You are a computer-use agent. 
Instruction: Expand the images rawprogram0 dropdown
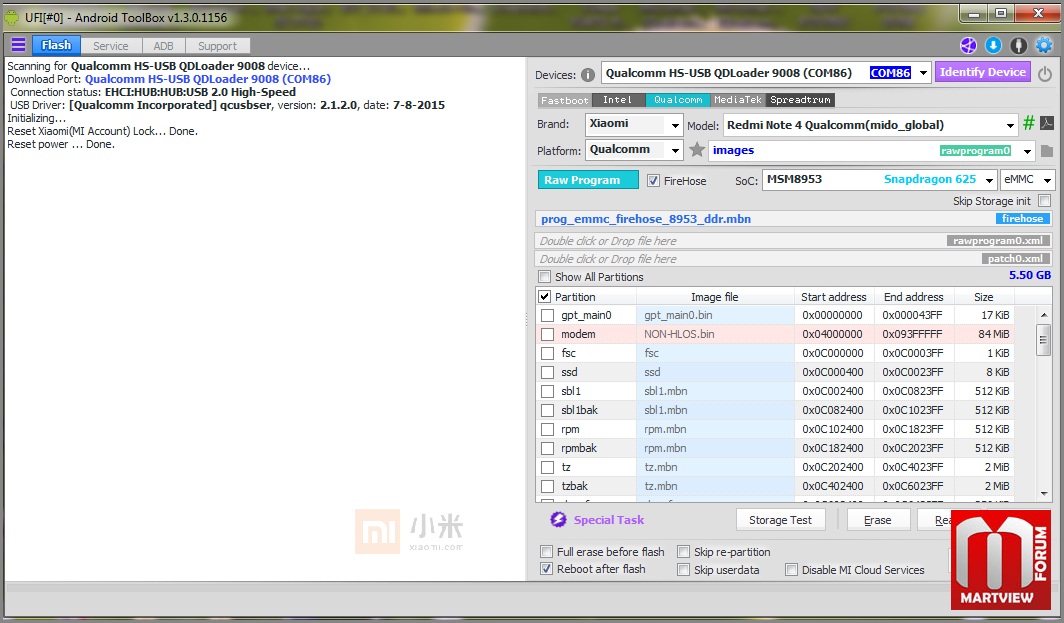click(x=1027, y=151)
